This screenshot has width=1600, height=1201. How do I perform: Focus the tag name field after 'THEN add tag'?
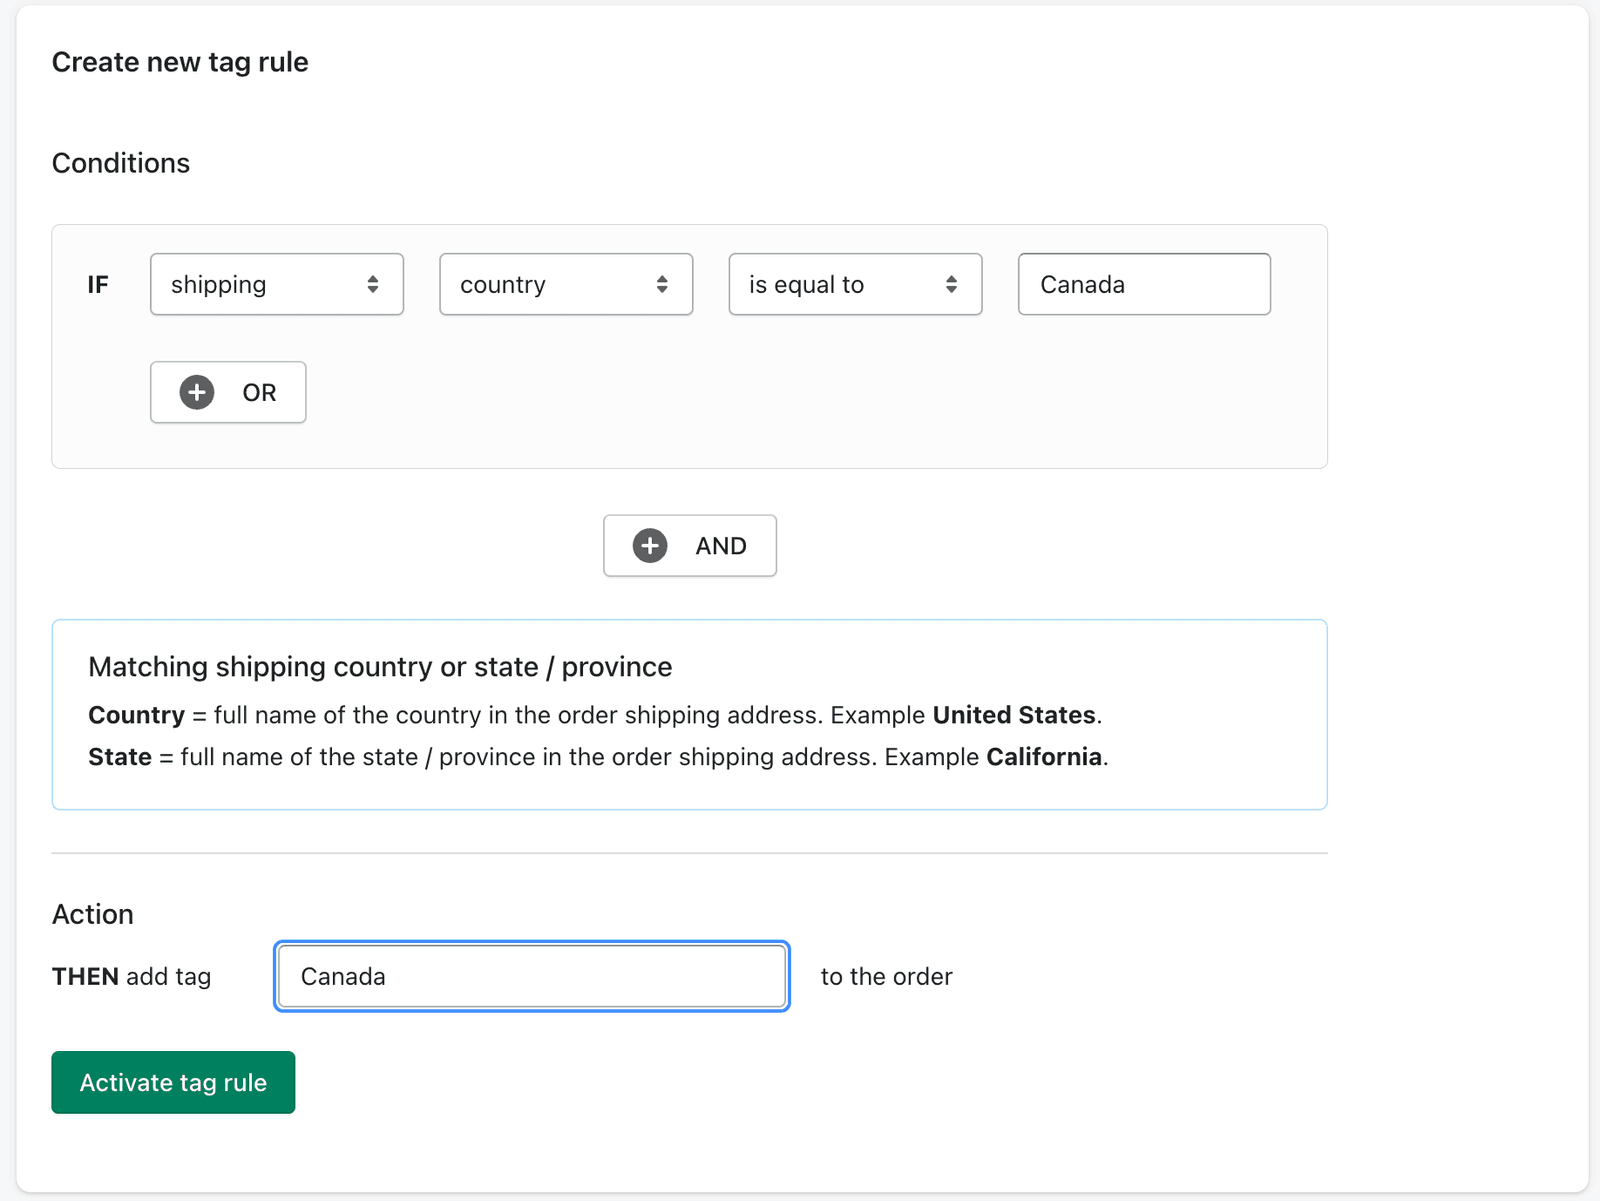coord(530,976)
